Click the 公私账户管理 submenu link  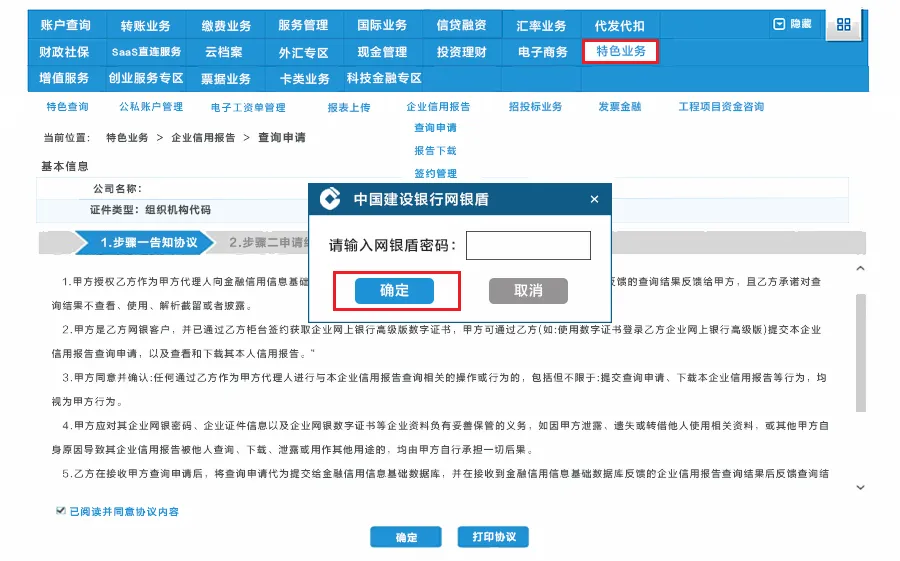151,107
